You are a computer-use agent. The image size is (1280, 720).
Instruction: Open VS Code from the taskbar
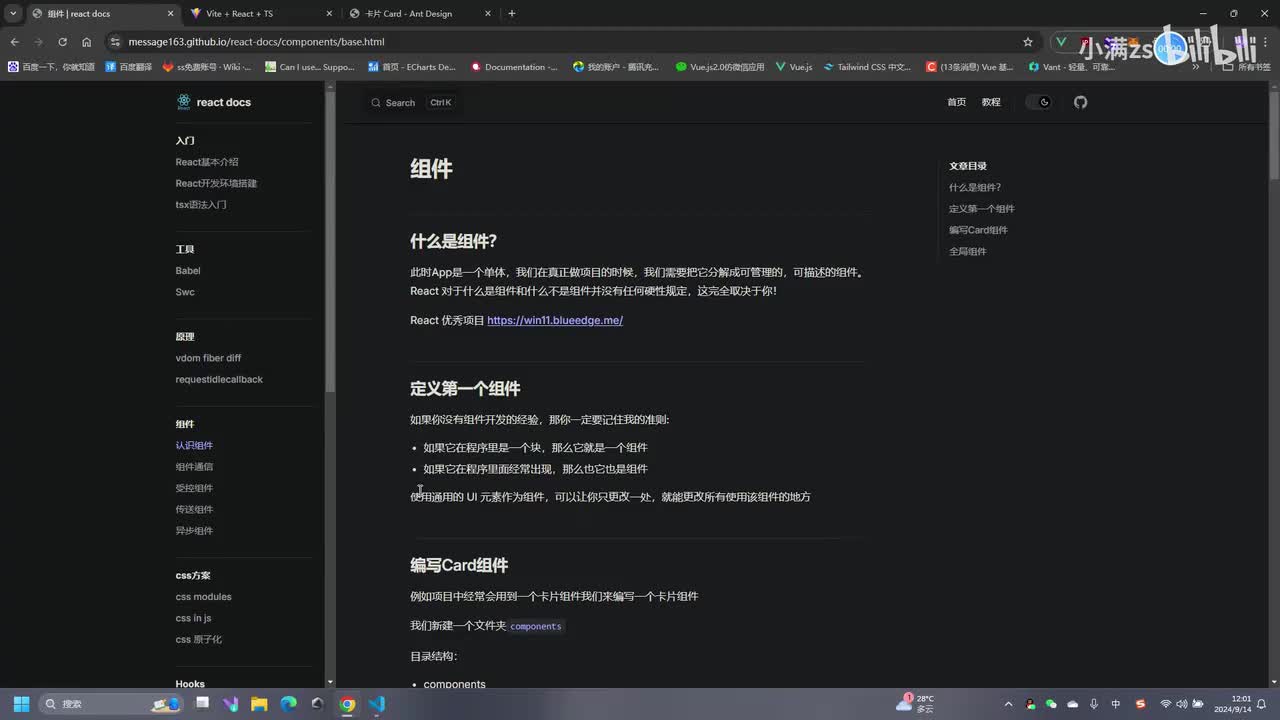point(376,704)
